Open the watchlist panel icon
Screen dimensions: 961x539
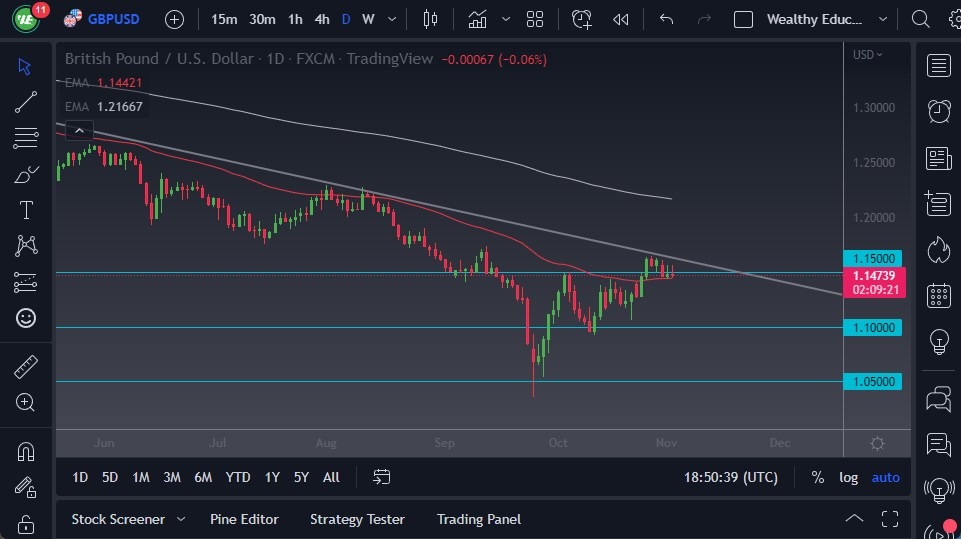pos(938,66)
